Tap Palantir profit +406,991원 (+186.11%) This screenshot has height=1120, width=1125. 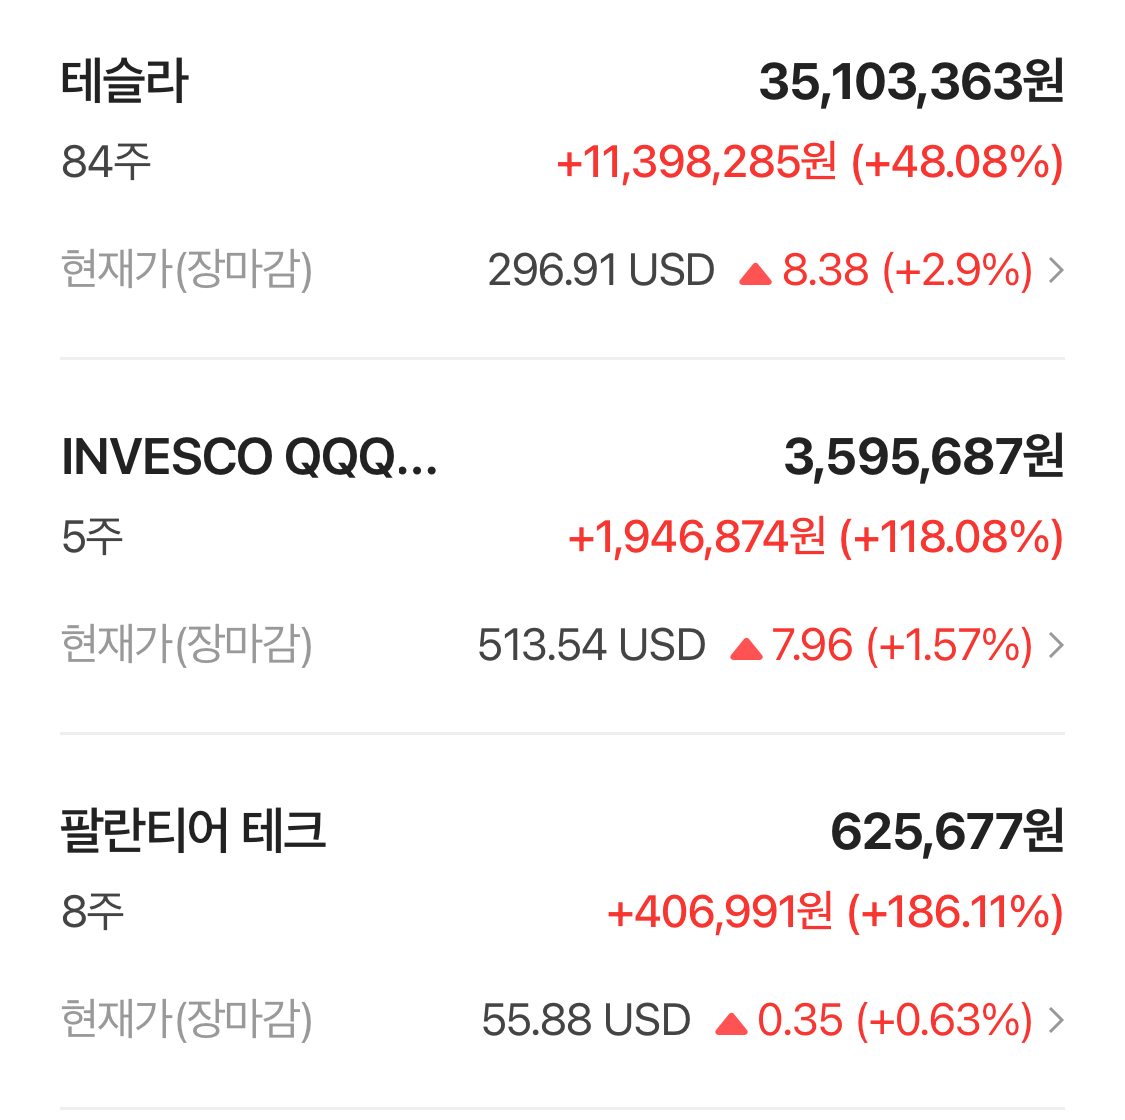pos(834,912)
